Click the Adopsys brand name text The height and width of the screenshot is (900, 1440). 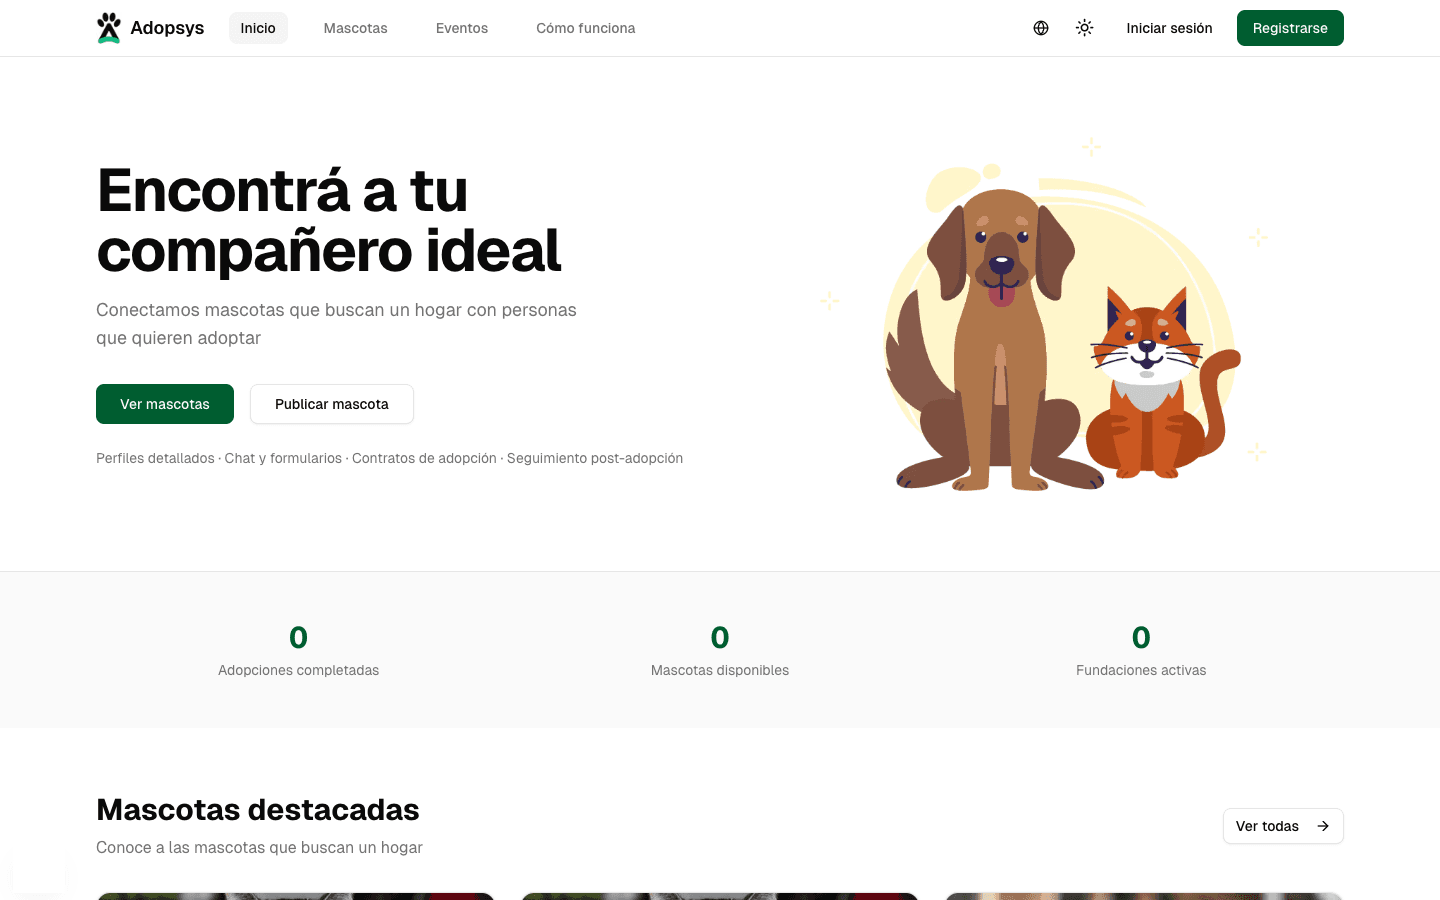click(167, 27)
